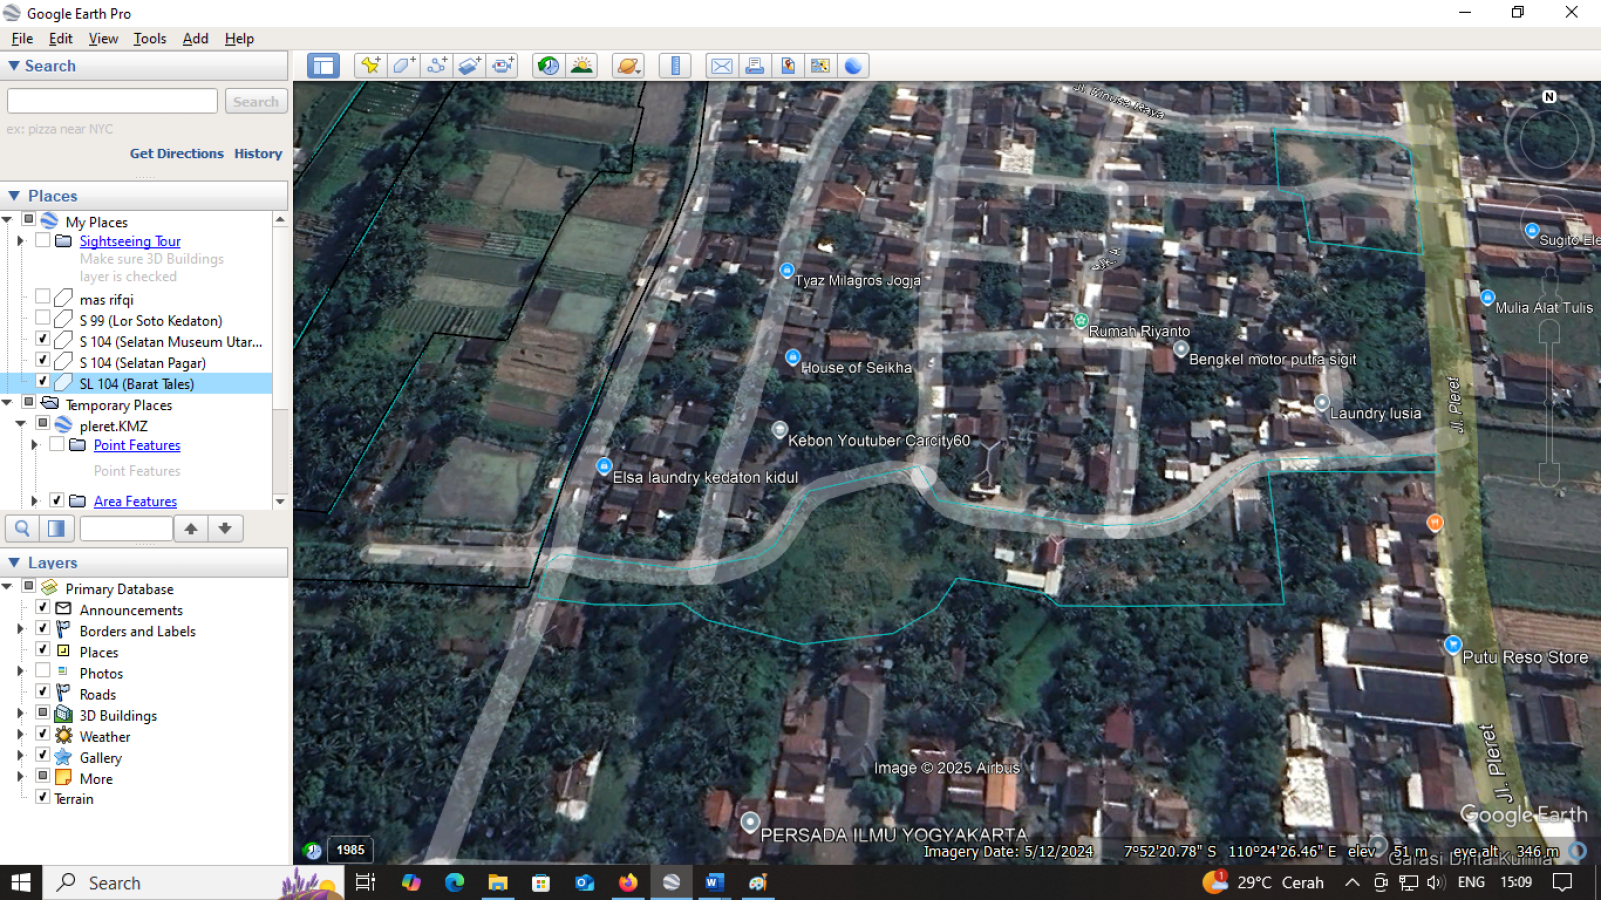Switch between Earth, Sky and planets

point(628,66)
